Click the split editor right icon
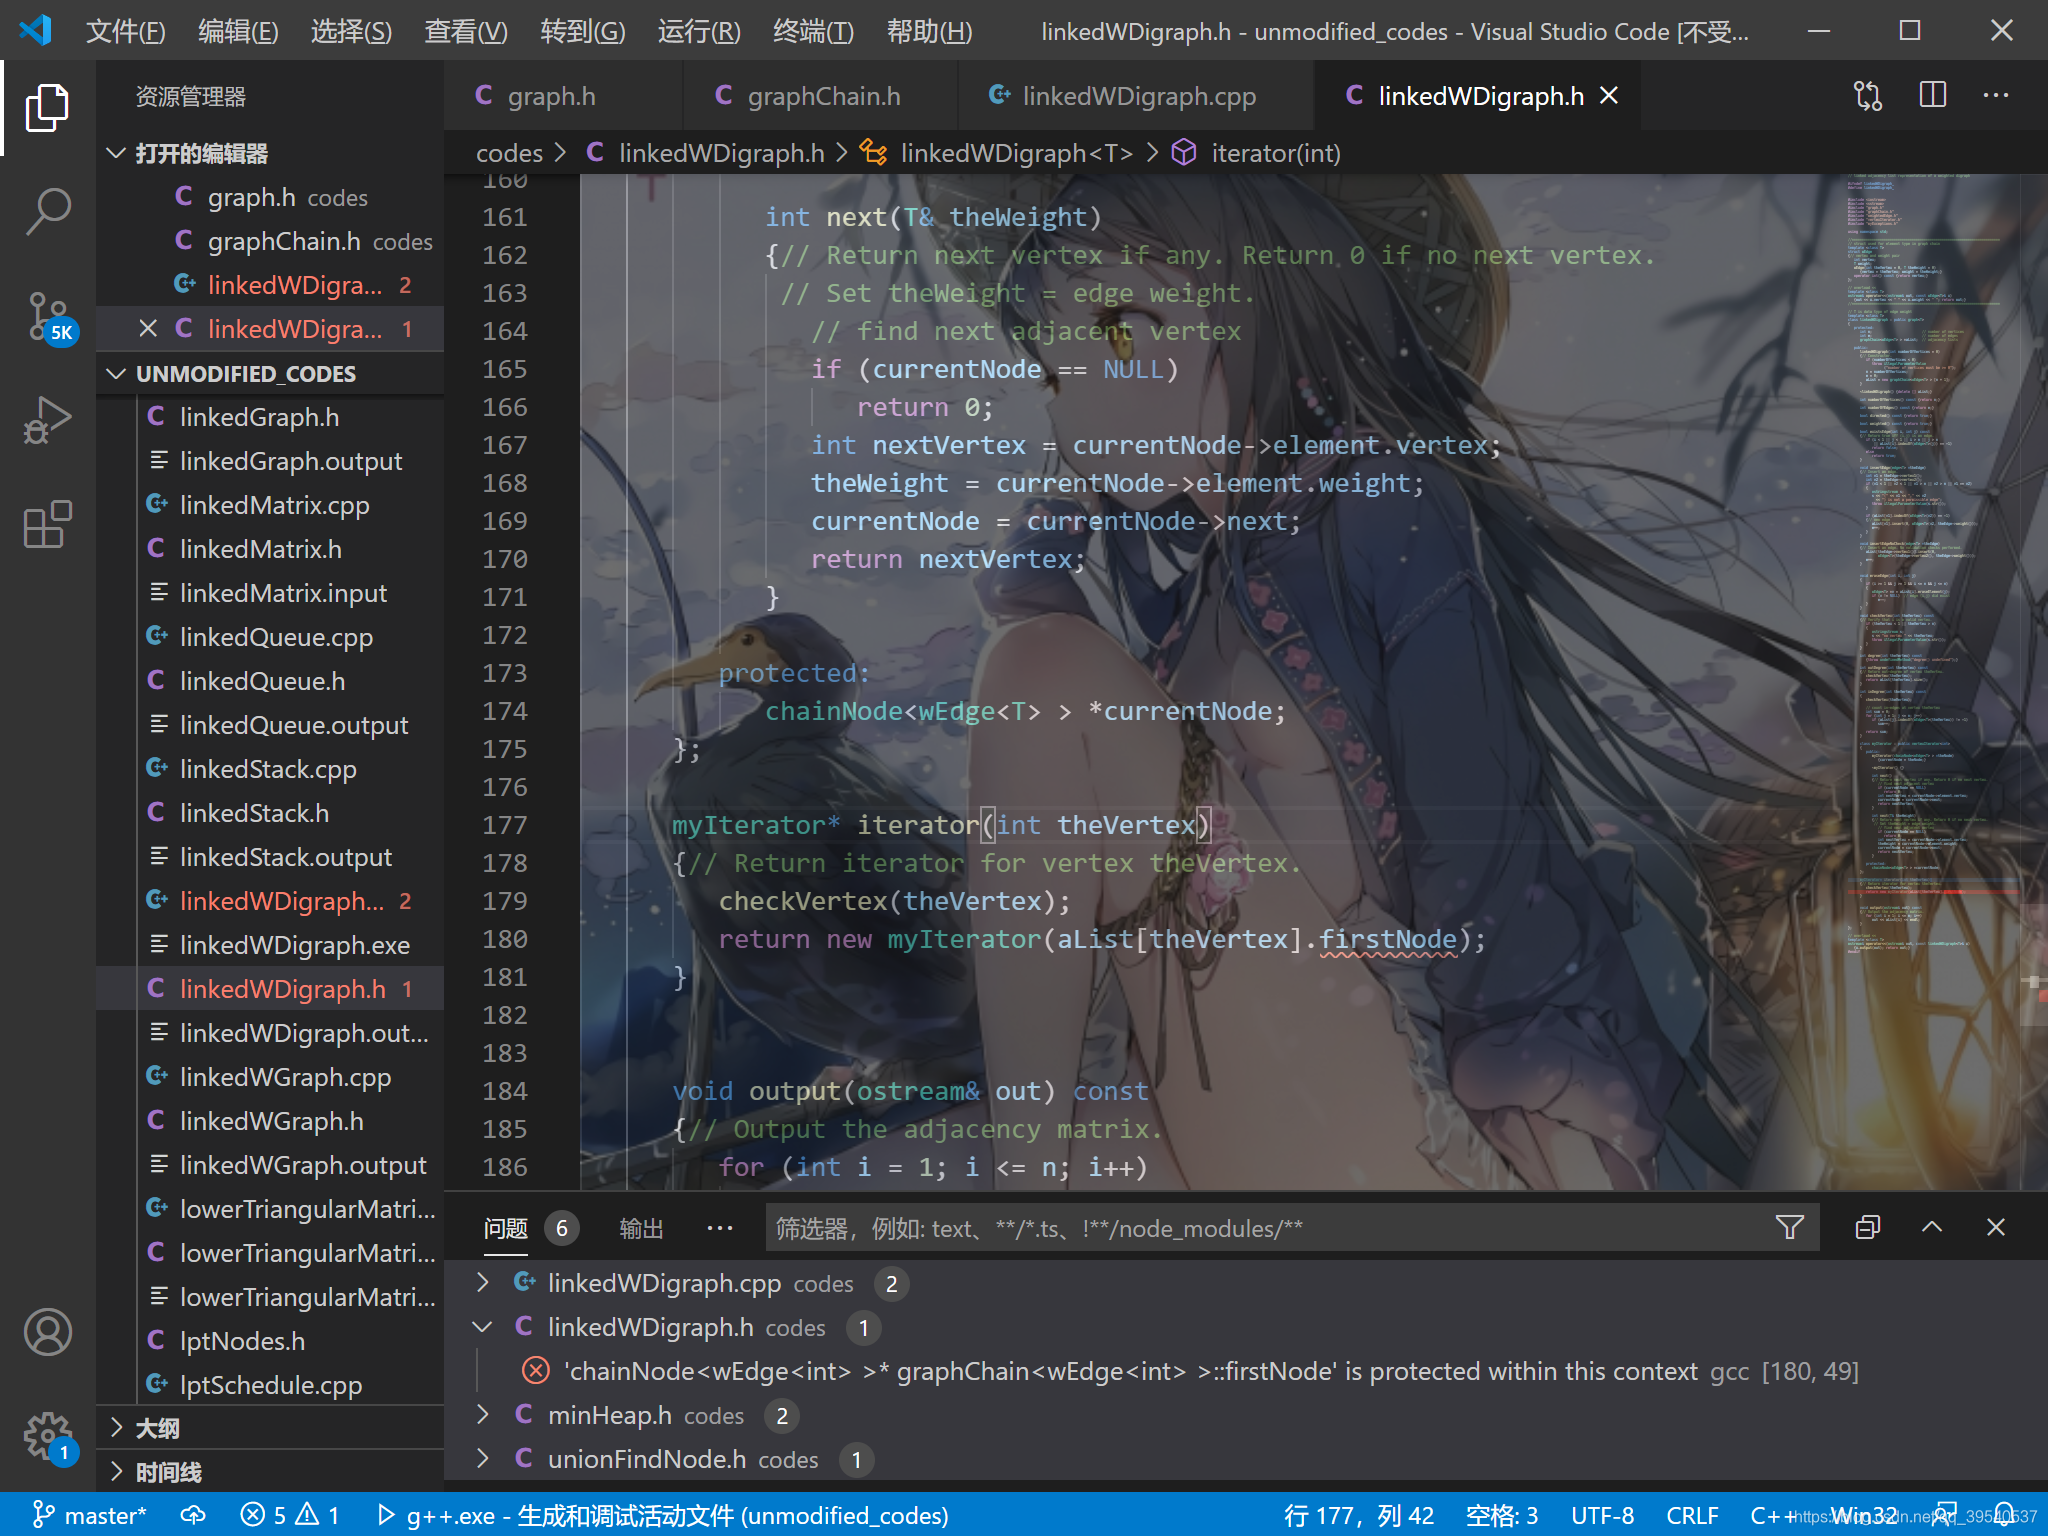Screen dimensions: 2048x1536 1932,96
